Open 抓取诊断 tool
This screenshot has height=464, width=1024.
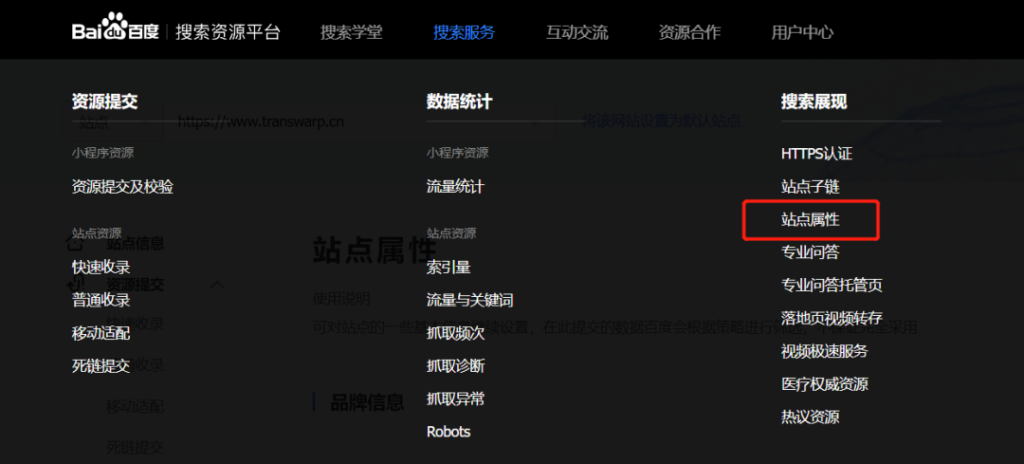tap(456, 366)
